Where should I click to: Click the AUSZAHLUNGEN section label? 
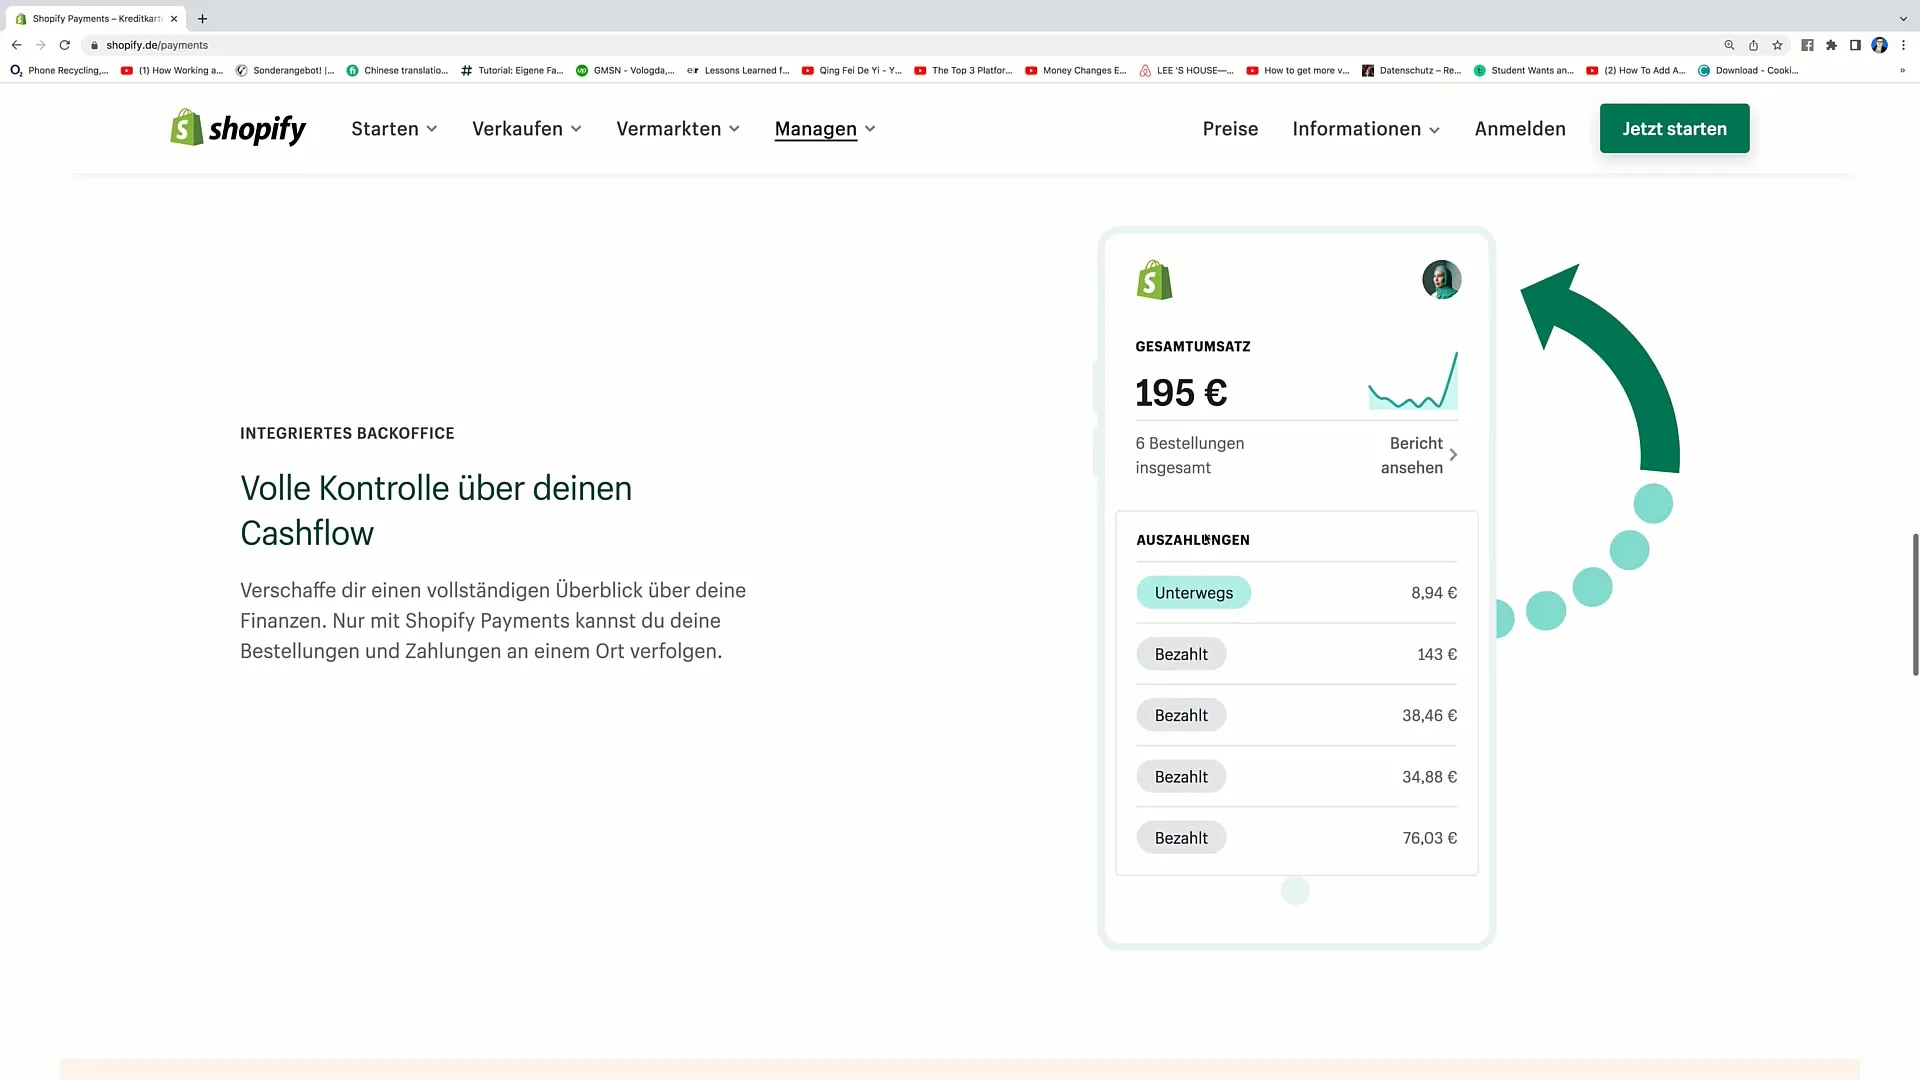pyautogui.click(x=1193, y=540)
